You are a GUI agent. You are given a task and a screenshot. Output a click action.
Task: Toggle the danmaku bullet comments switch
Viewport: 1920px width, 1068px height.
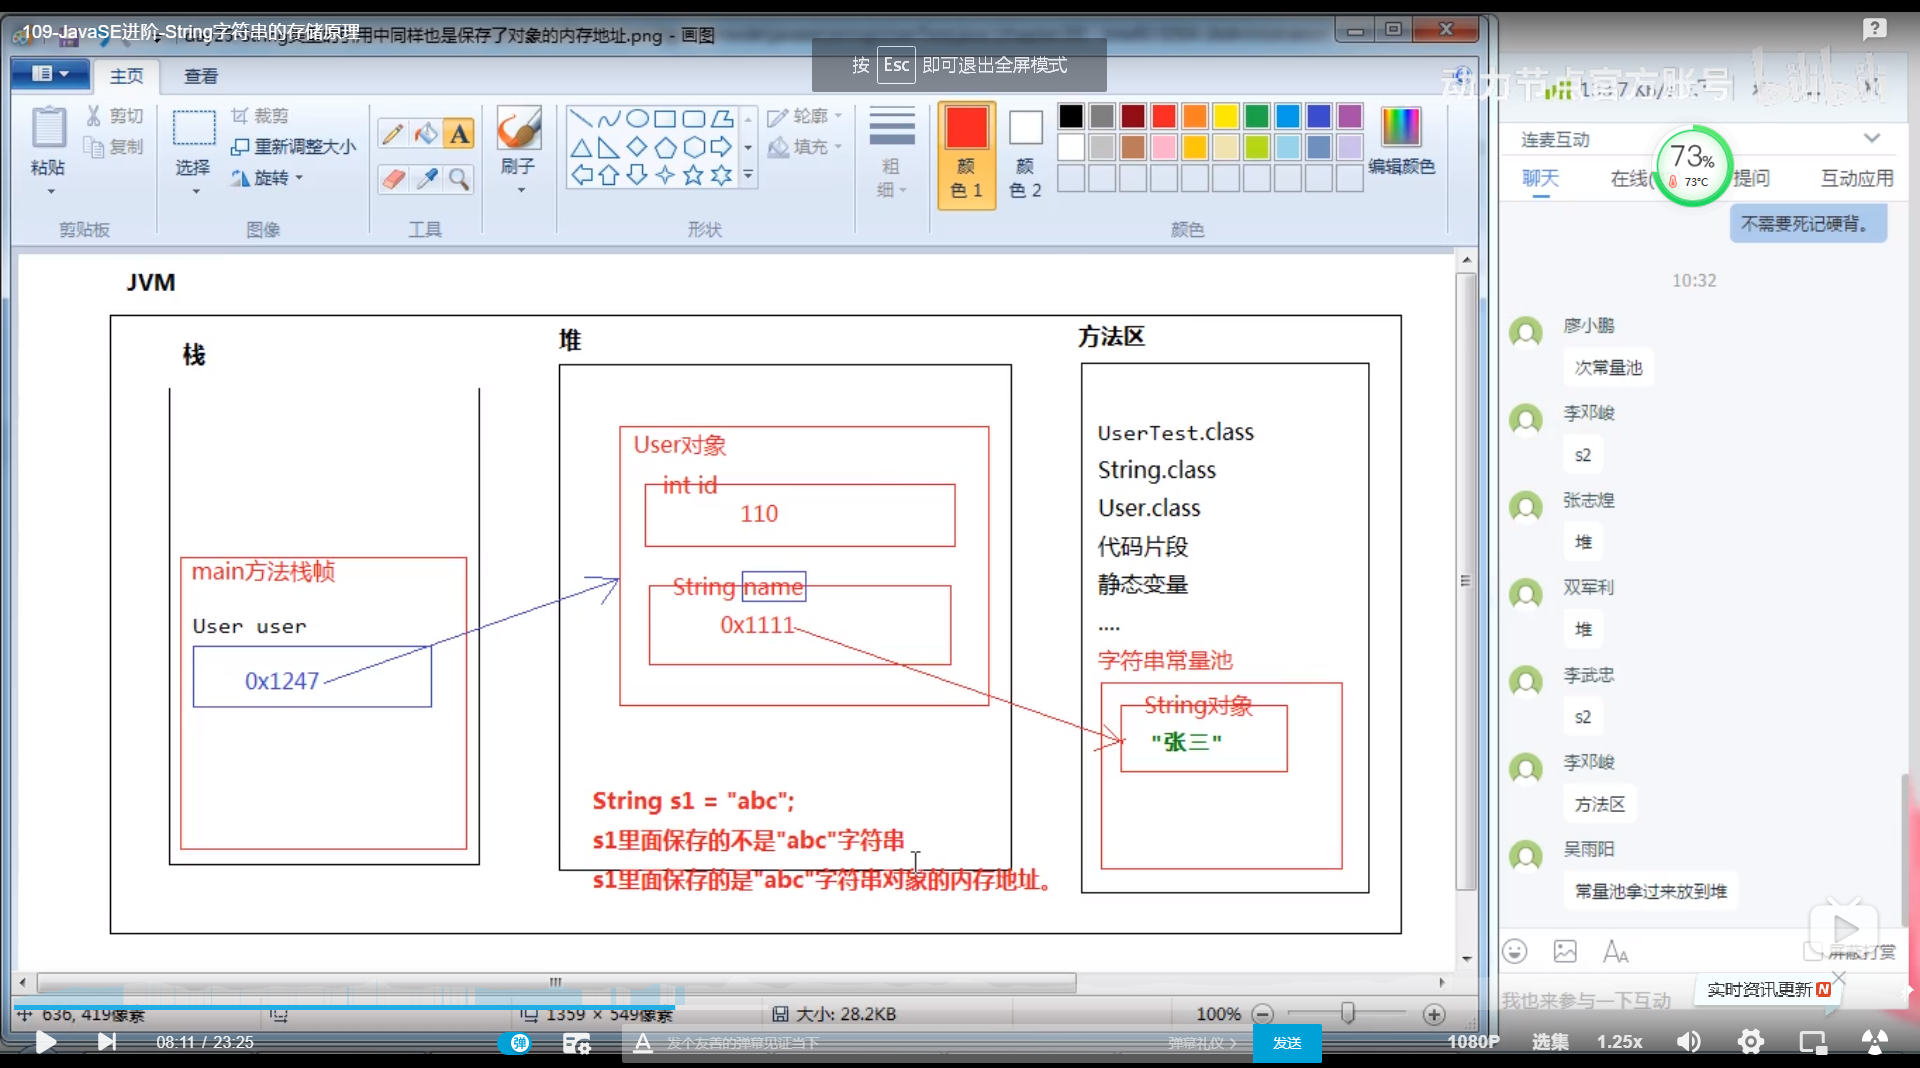pos(515,1043)
